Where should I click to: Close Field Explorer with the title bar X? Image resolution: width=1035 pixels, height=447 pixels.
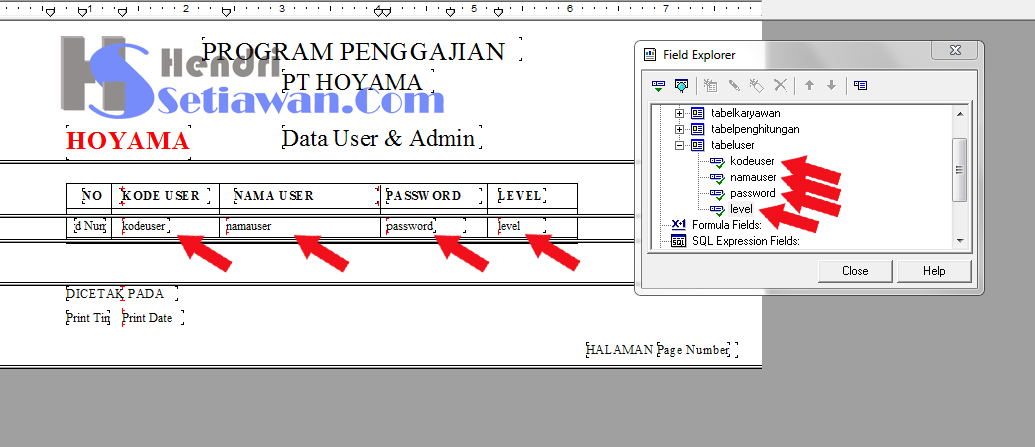click(954, 50)
